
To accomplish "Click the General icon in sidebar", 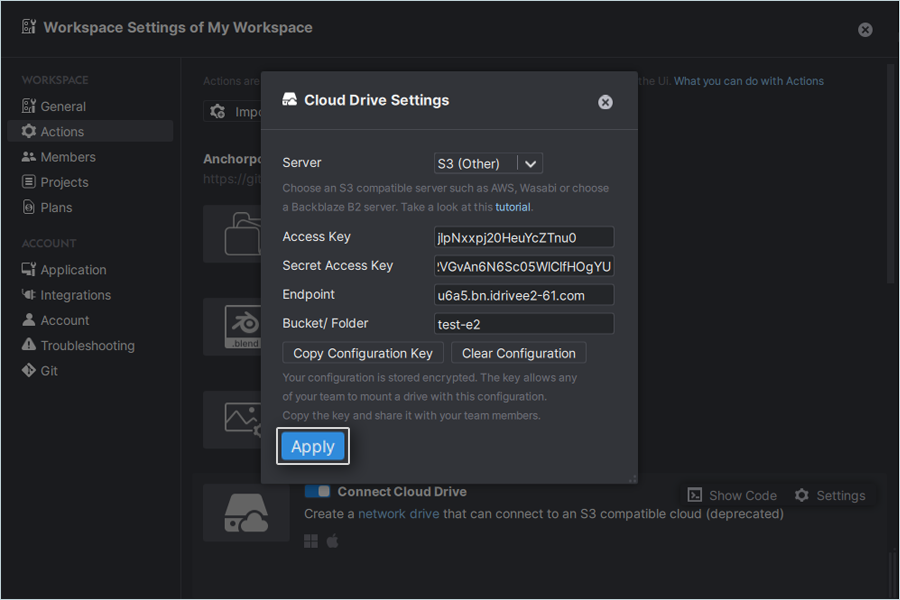I will point(29,106).
